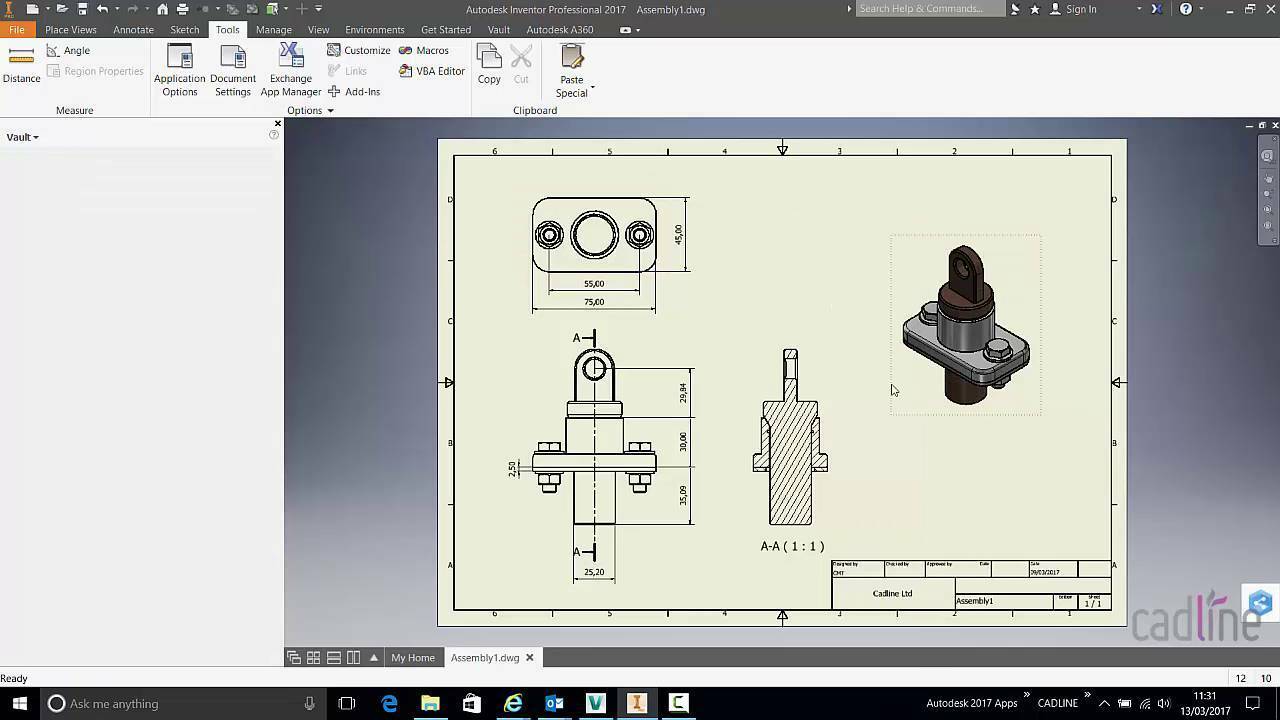Viewport: 1280px width, 720px height.
Task: Switch to the My Home document tab
Action: pyautogui.click(x=413, y=657)
